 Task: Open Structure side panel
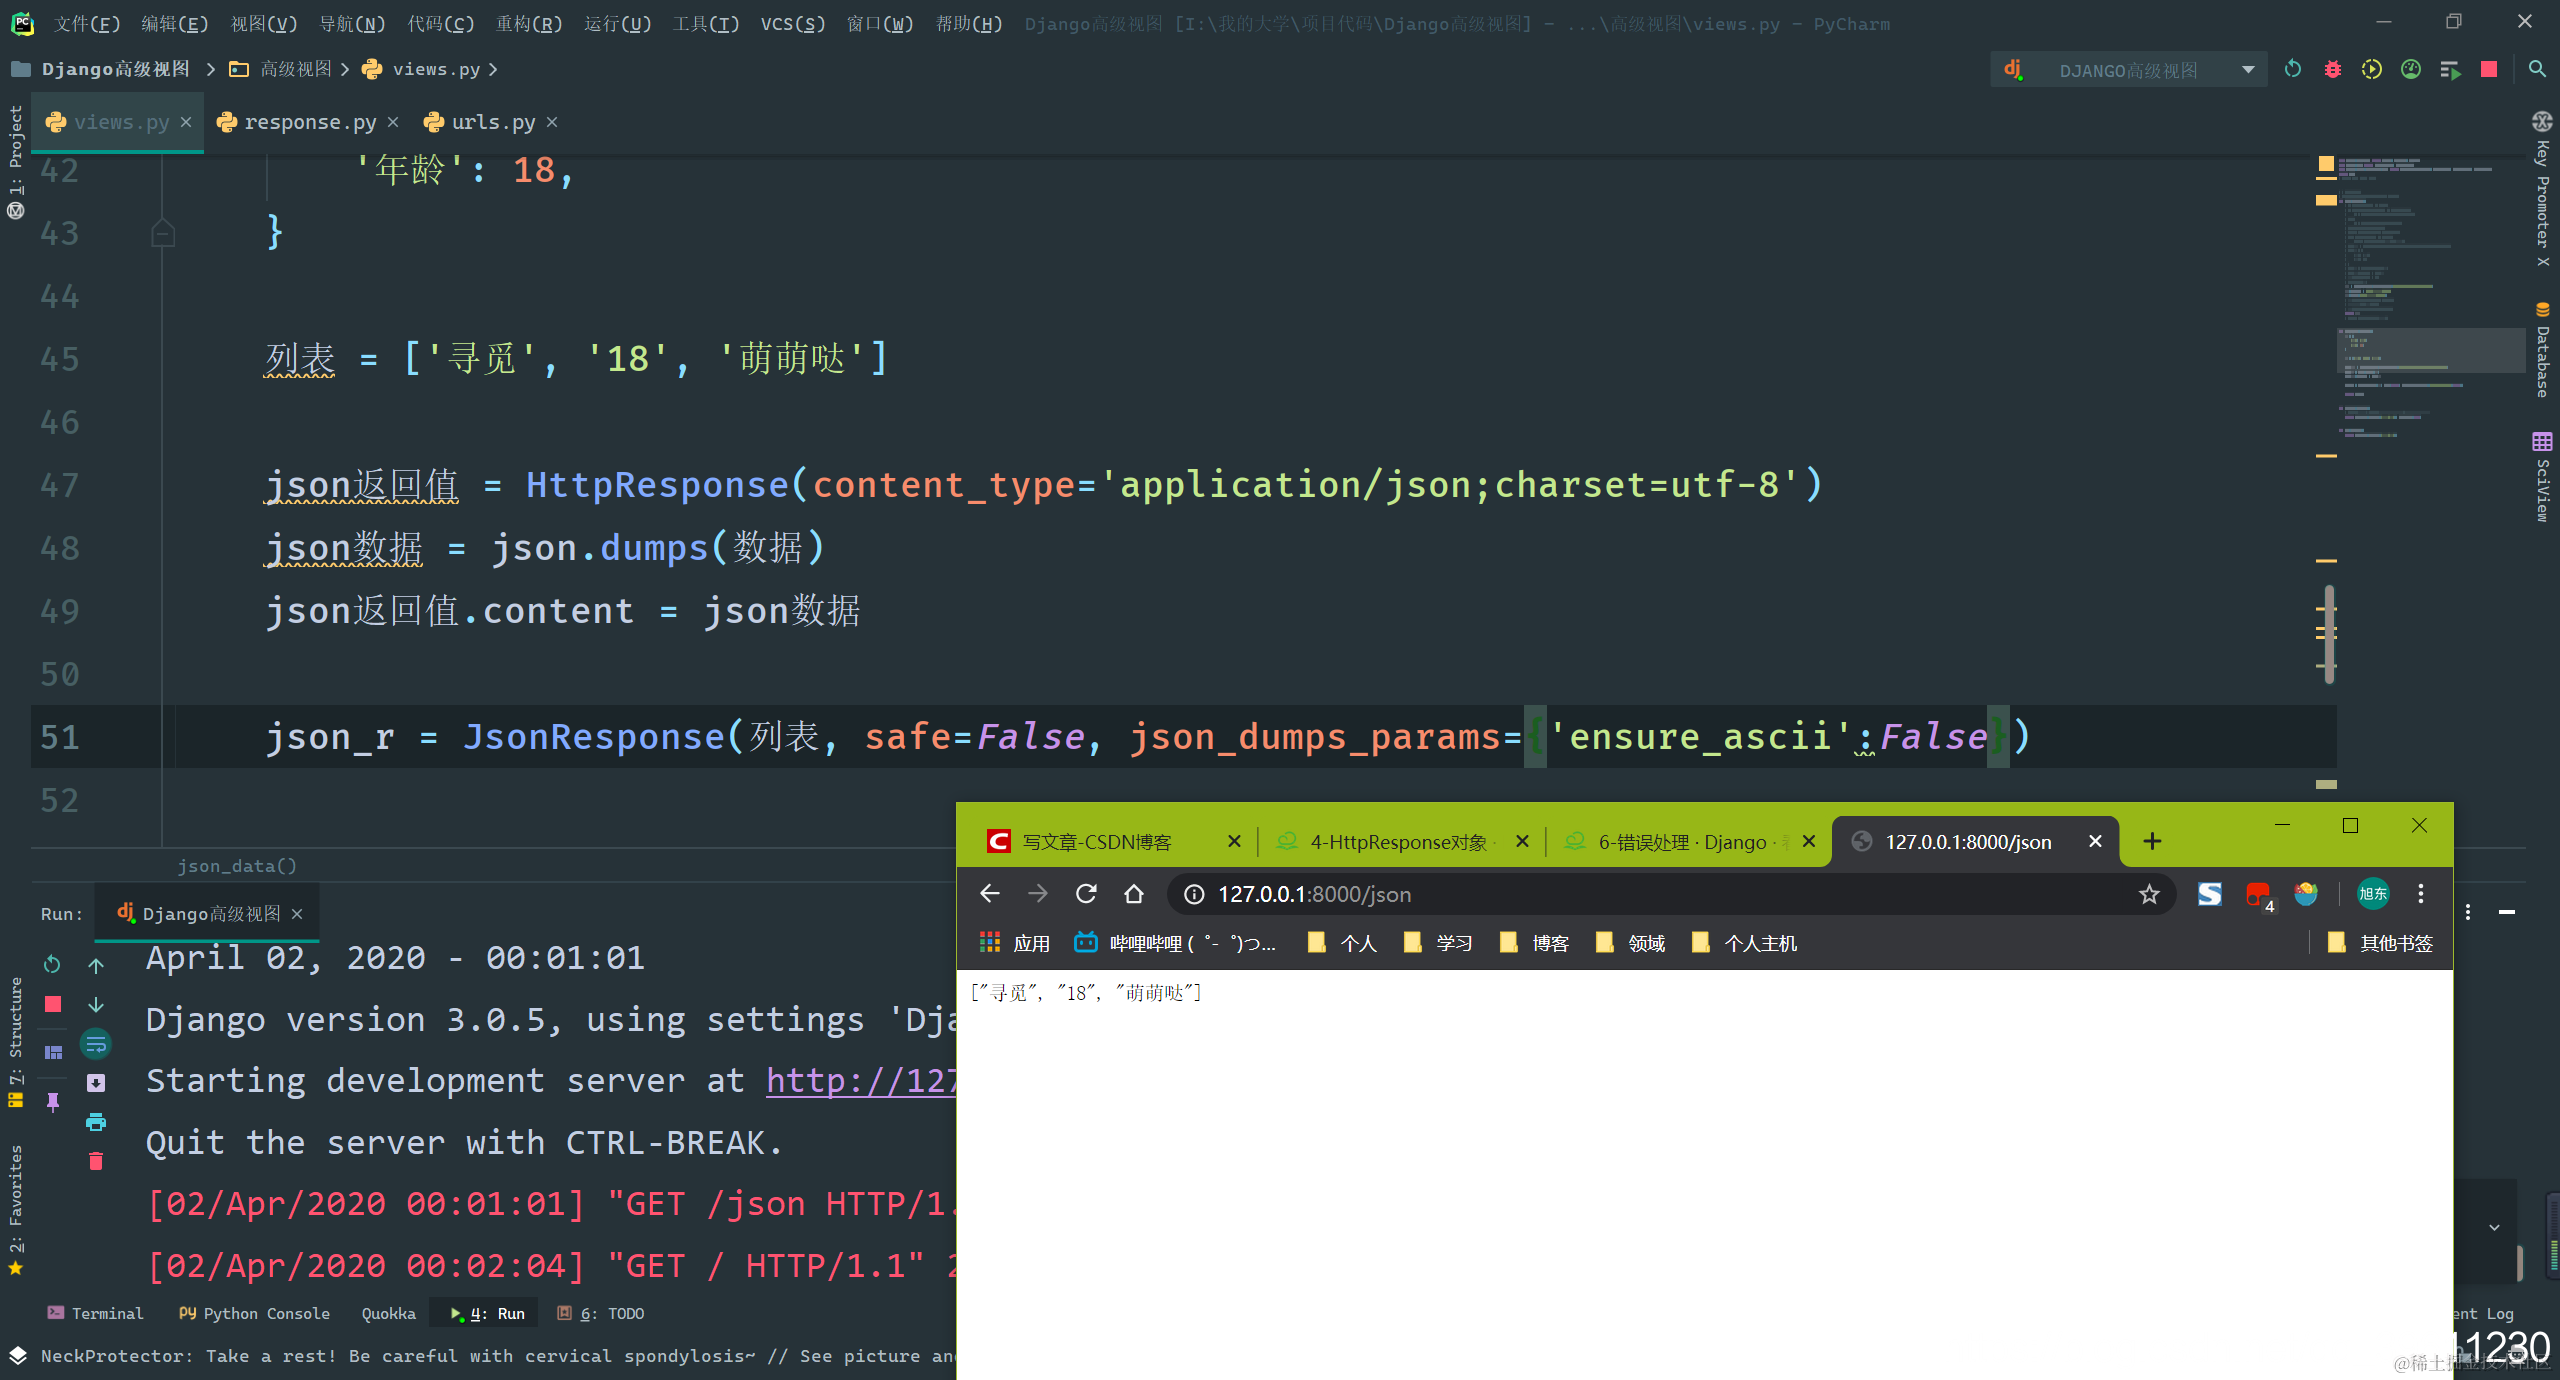tap(15, 1040)
